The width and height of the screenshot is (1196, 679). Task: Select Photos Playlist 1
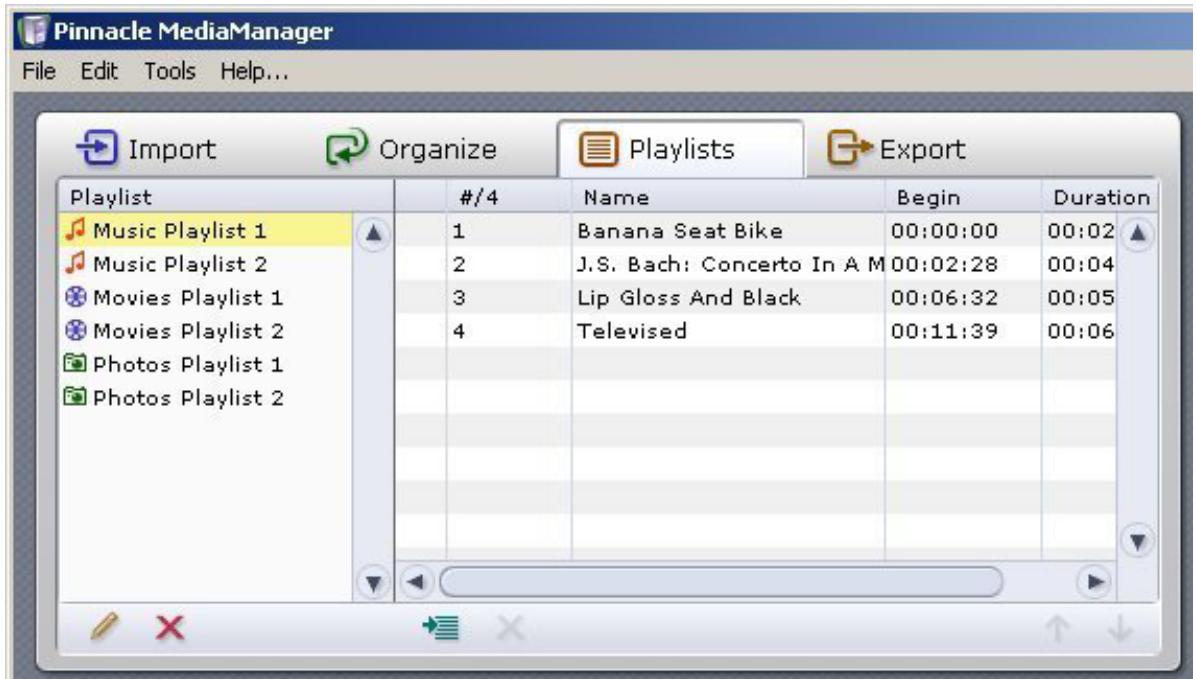pos(205,364)
